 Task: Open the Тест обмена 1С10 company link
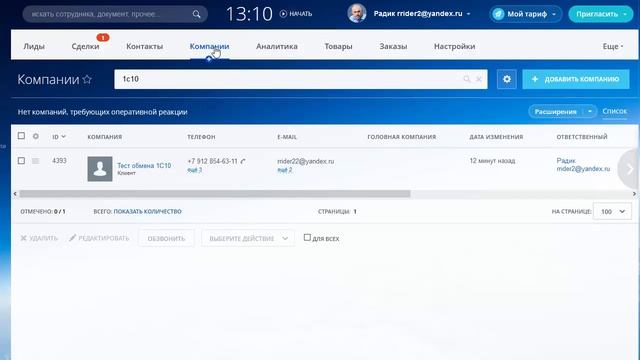coord(144,165)
